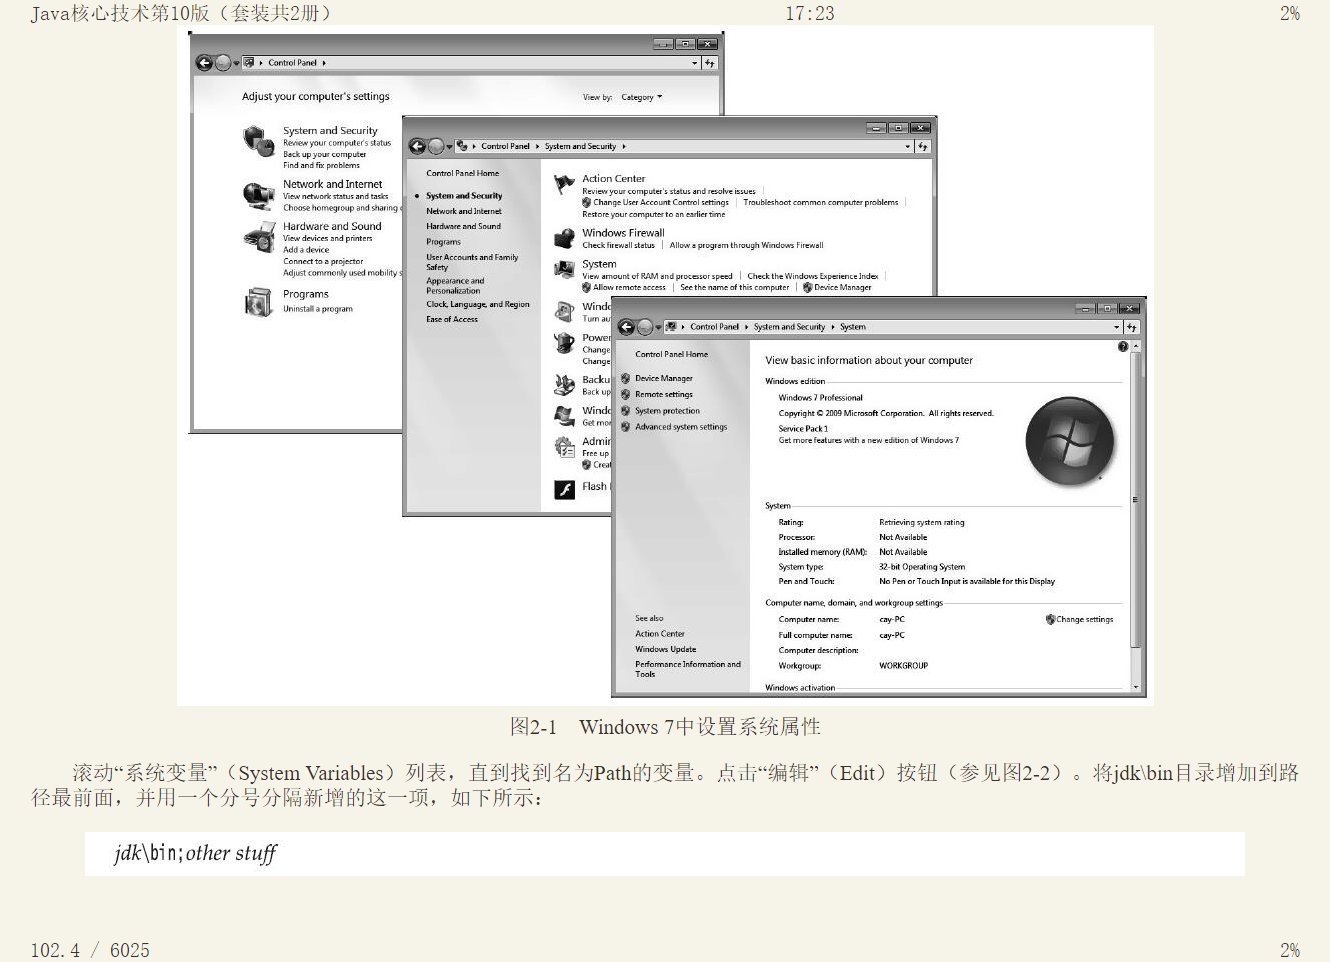This screenshot has width=1330, height=962.
Task: Click the 17:23 clock at the top of the reader
Action: [x=810, y=13]
